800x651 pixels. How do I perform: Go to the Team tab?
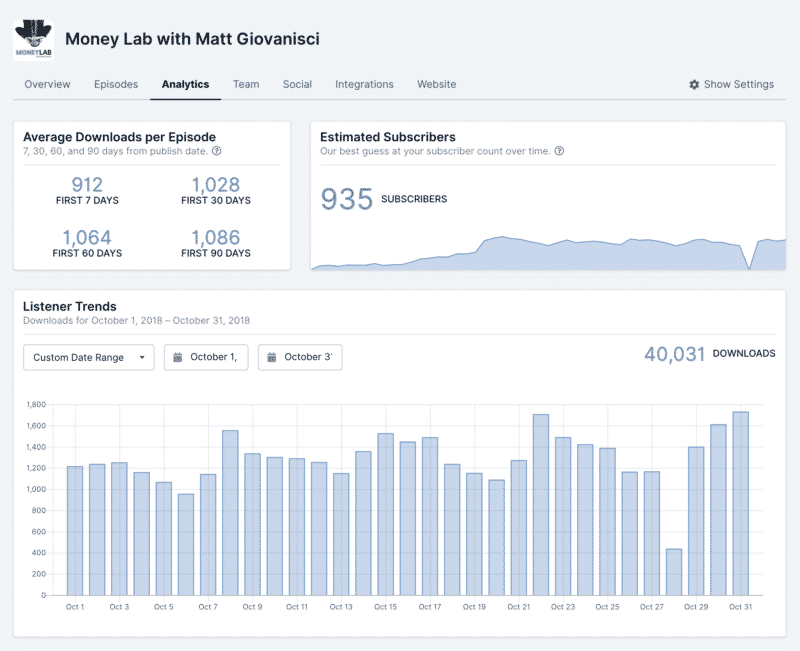(246, 84)
